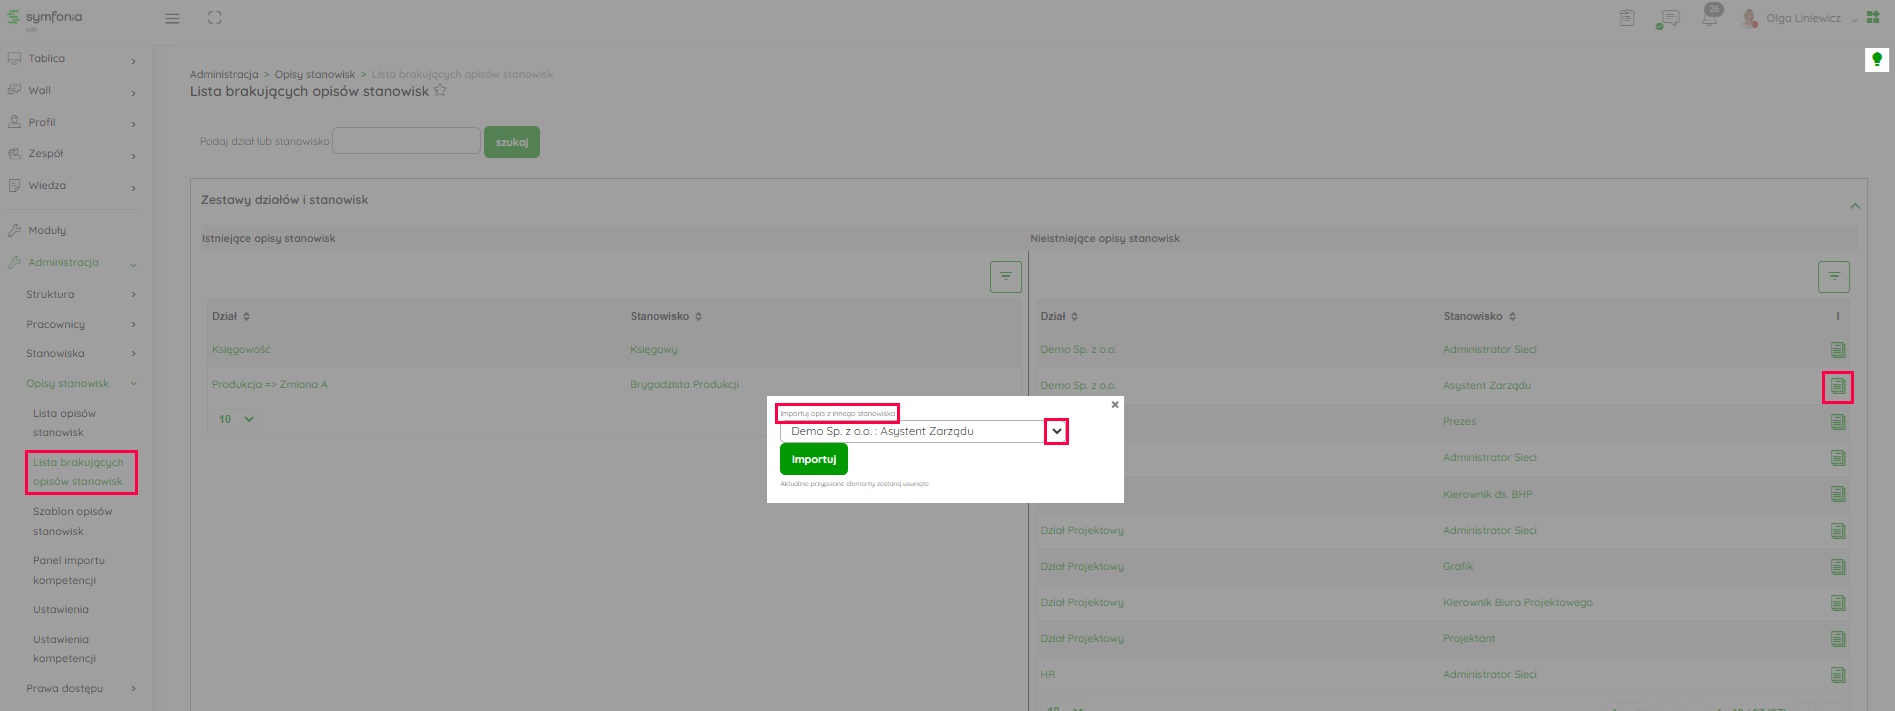Open the position selection dropdown arrow
Image resolution: width=1895 pixels, height=711 pixels.
coord(1056,432)
